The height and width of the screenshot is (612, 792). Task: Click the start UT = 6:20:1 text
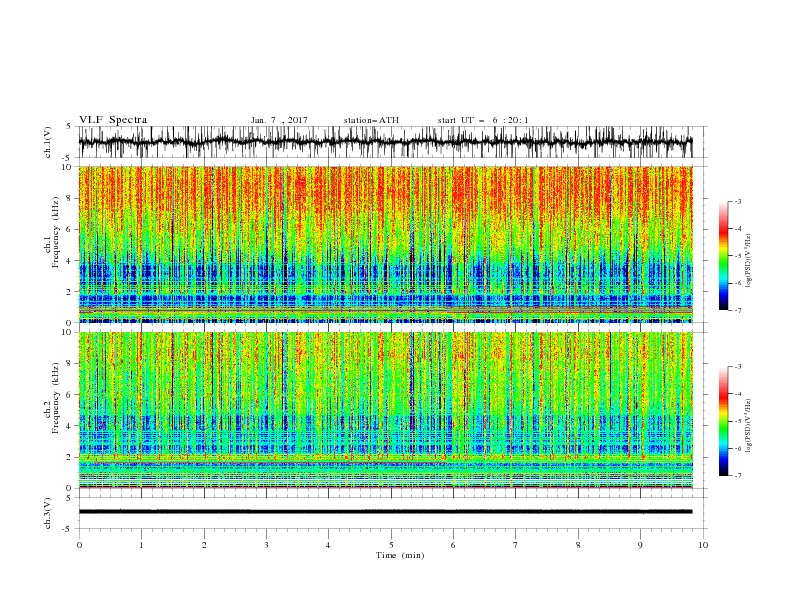point(483,120)
